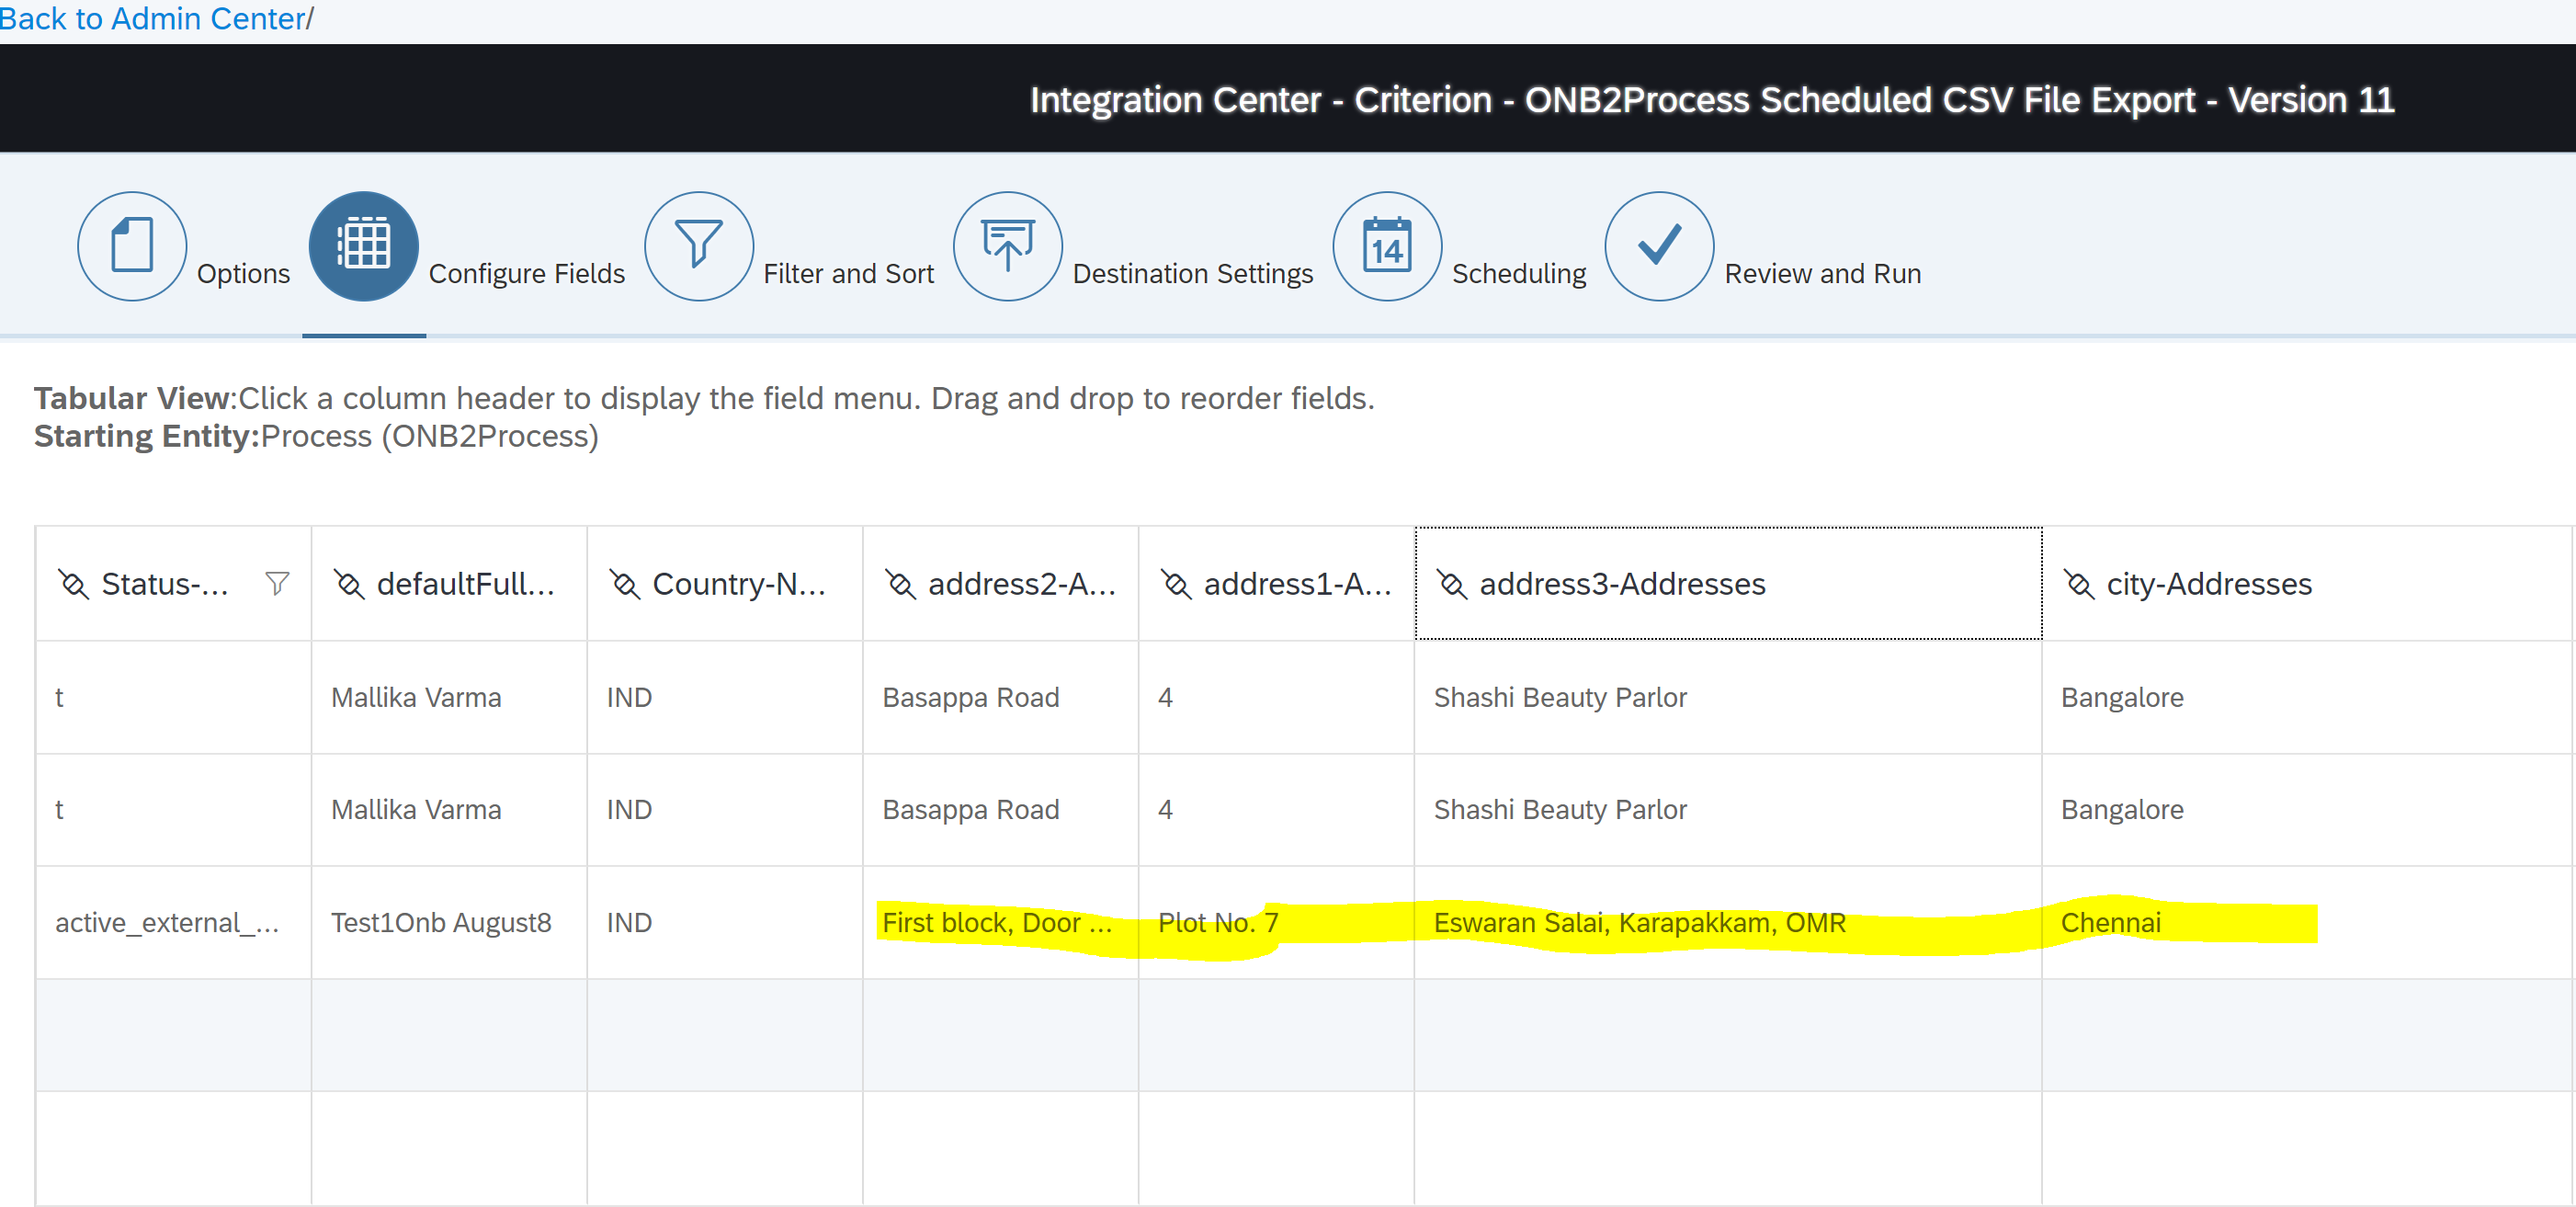
Task: Click the link icon in Status column header
Action: [x=73, y=584]
